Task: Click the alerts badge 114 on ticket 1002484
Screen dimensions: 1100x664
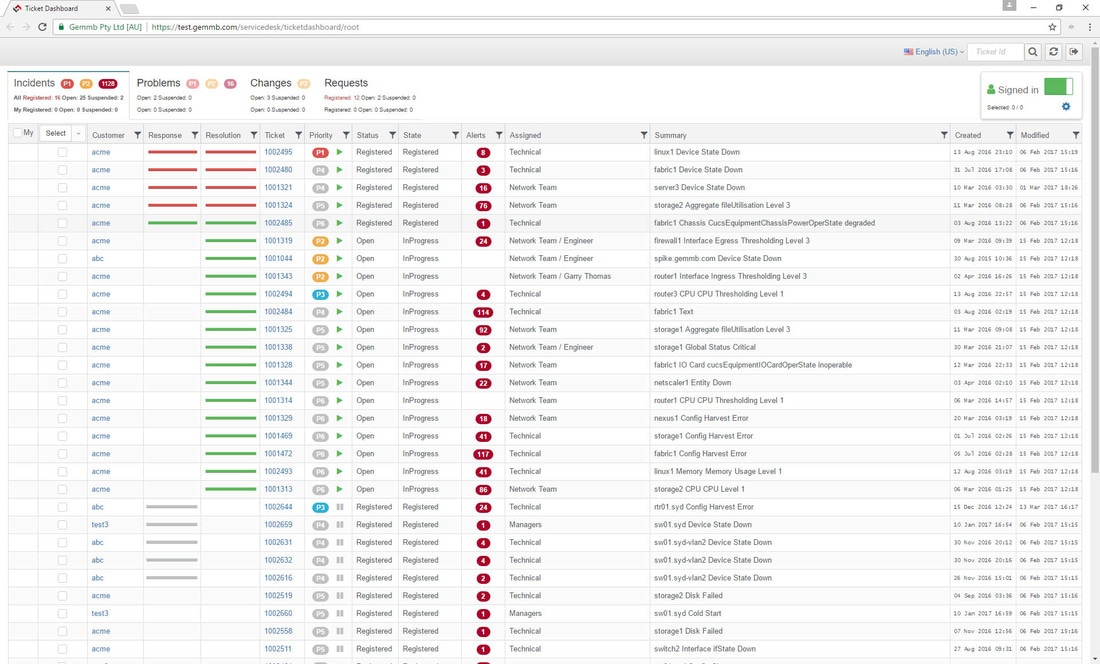Action: pyautogui.click(x=483, y=312)
